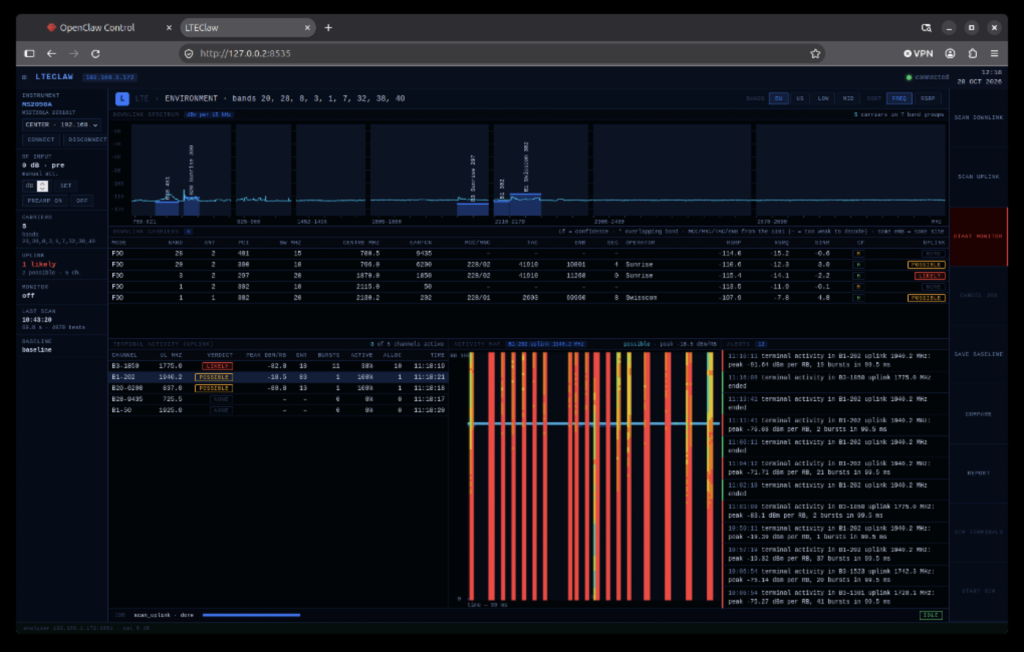The height and width of the screenshot is (652, 1024).
Task: Click the SET attenuation button
Action: click(x=65, y=186)
